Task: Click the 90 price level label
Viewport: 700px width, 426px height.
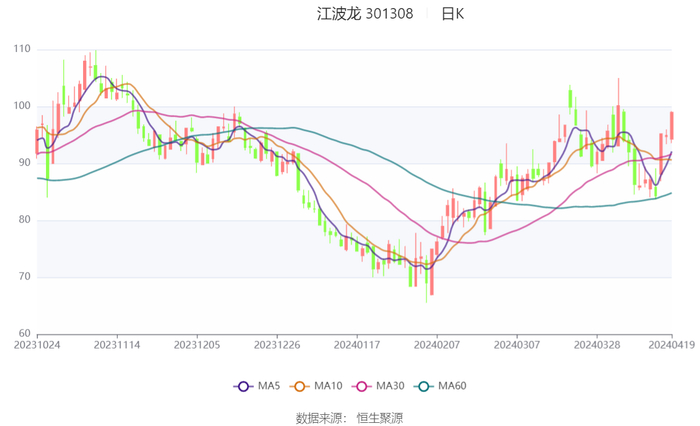Action: 24,163
